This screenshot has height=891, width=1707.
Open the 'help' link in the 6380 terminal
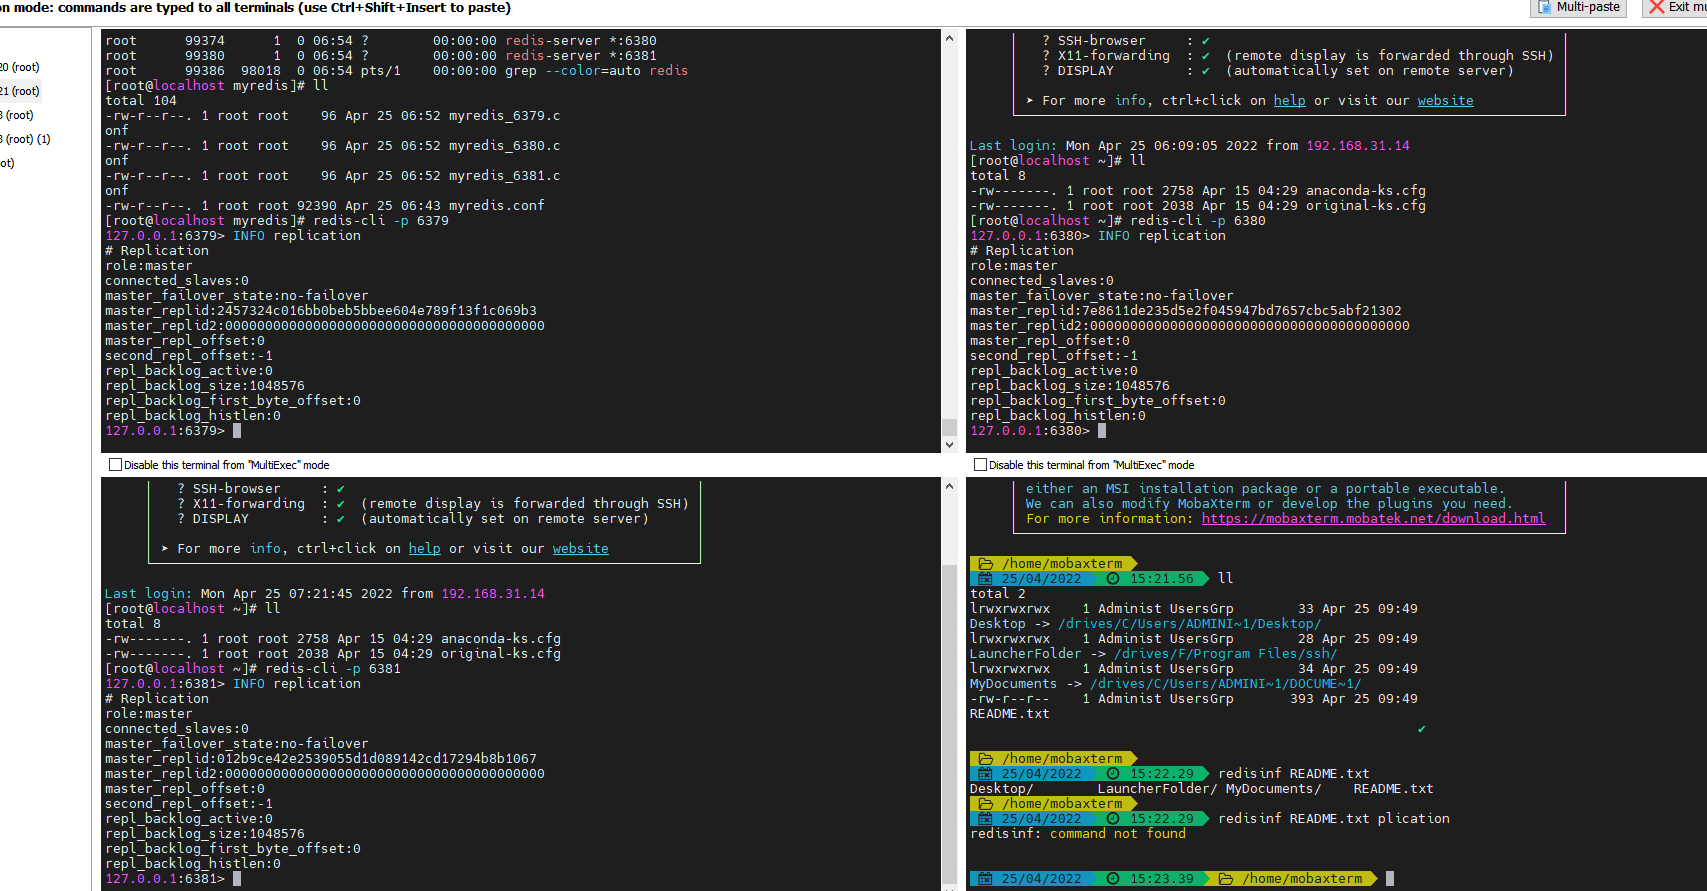tap(1289, 101)
